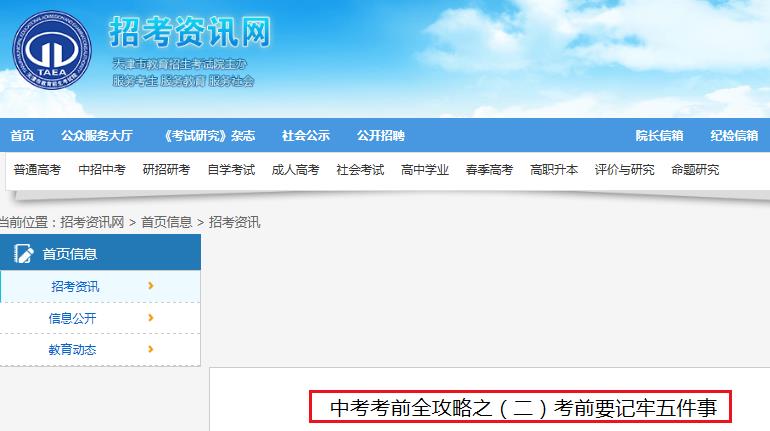Select 社会公示 in the blue nav bar
The height and width of the screenshot is (431, 770).
(305, 135)
